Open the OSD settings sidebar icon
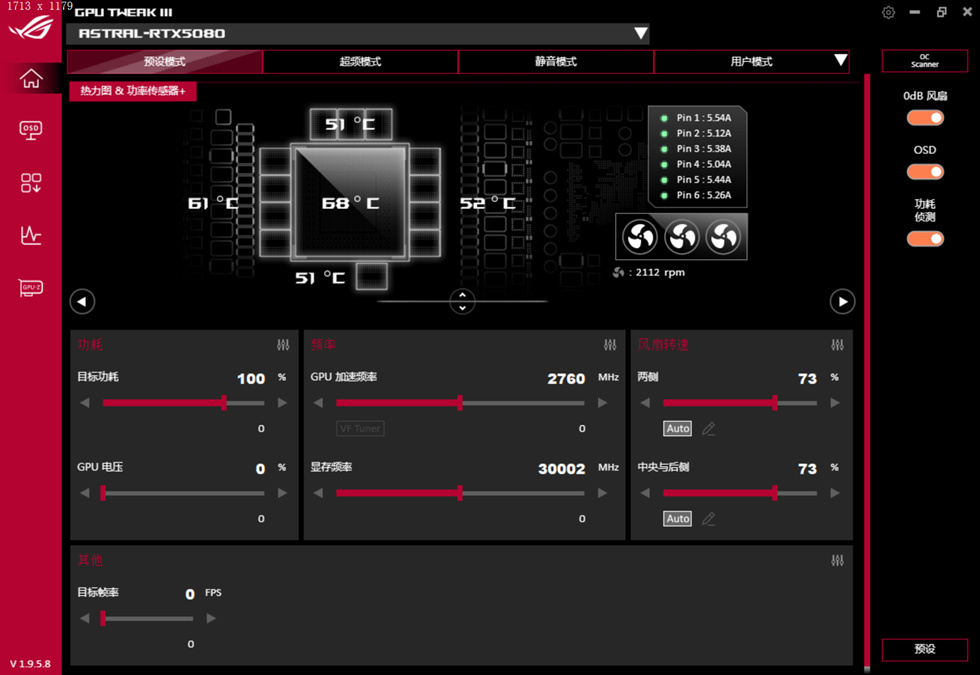 (x=31, y=130)
